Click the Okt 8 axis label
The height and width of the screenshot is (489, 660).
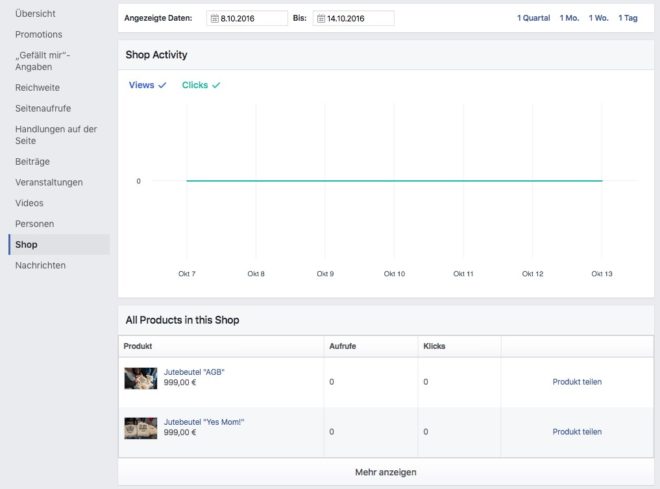click(256, 274)
